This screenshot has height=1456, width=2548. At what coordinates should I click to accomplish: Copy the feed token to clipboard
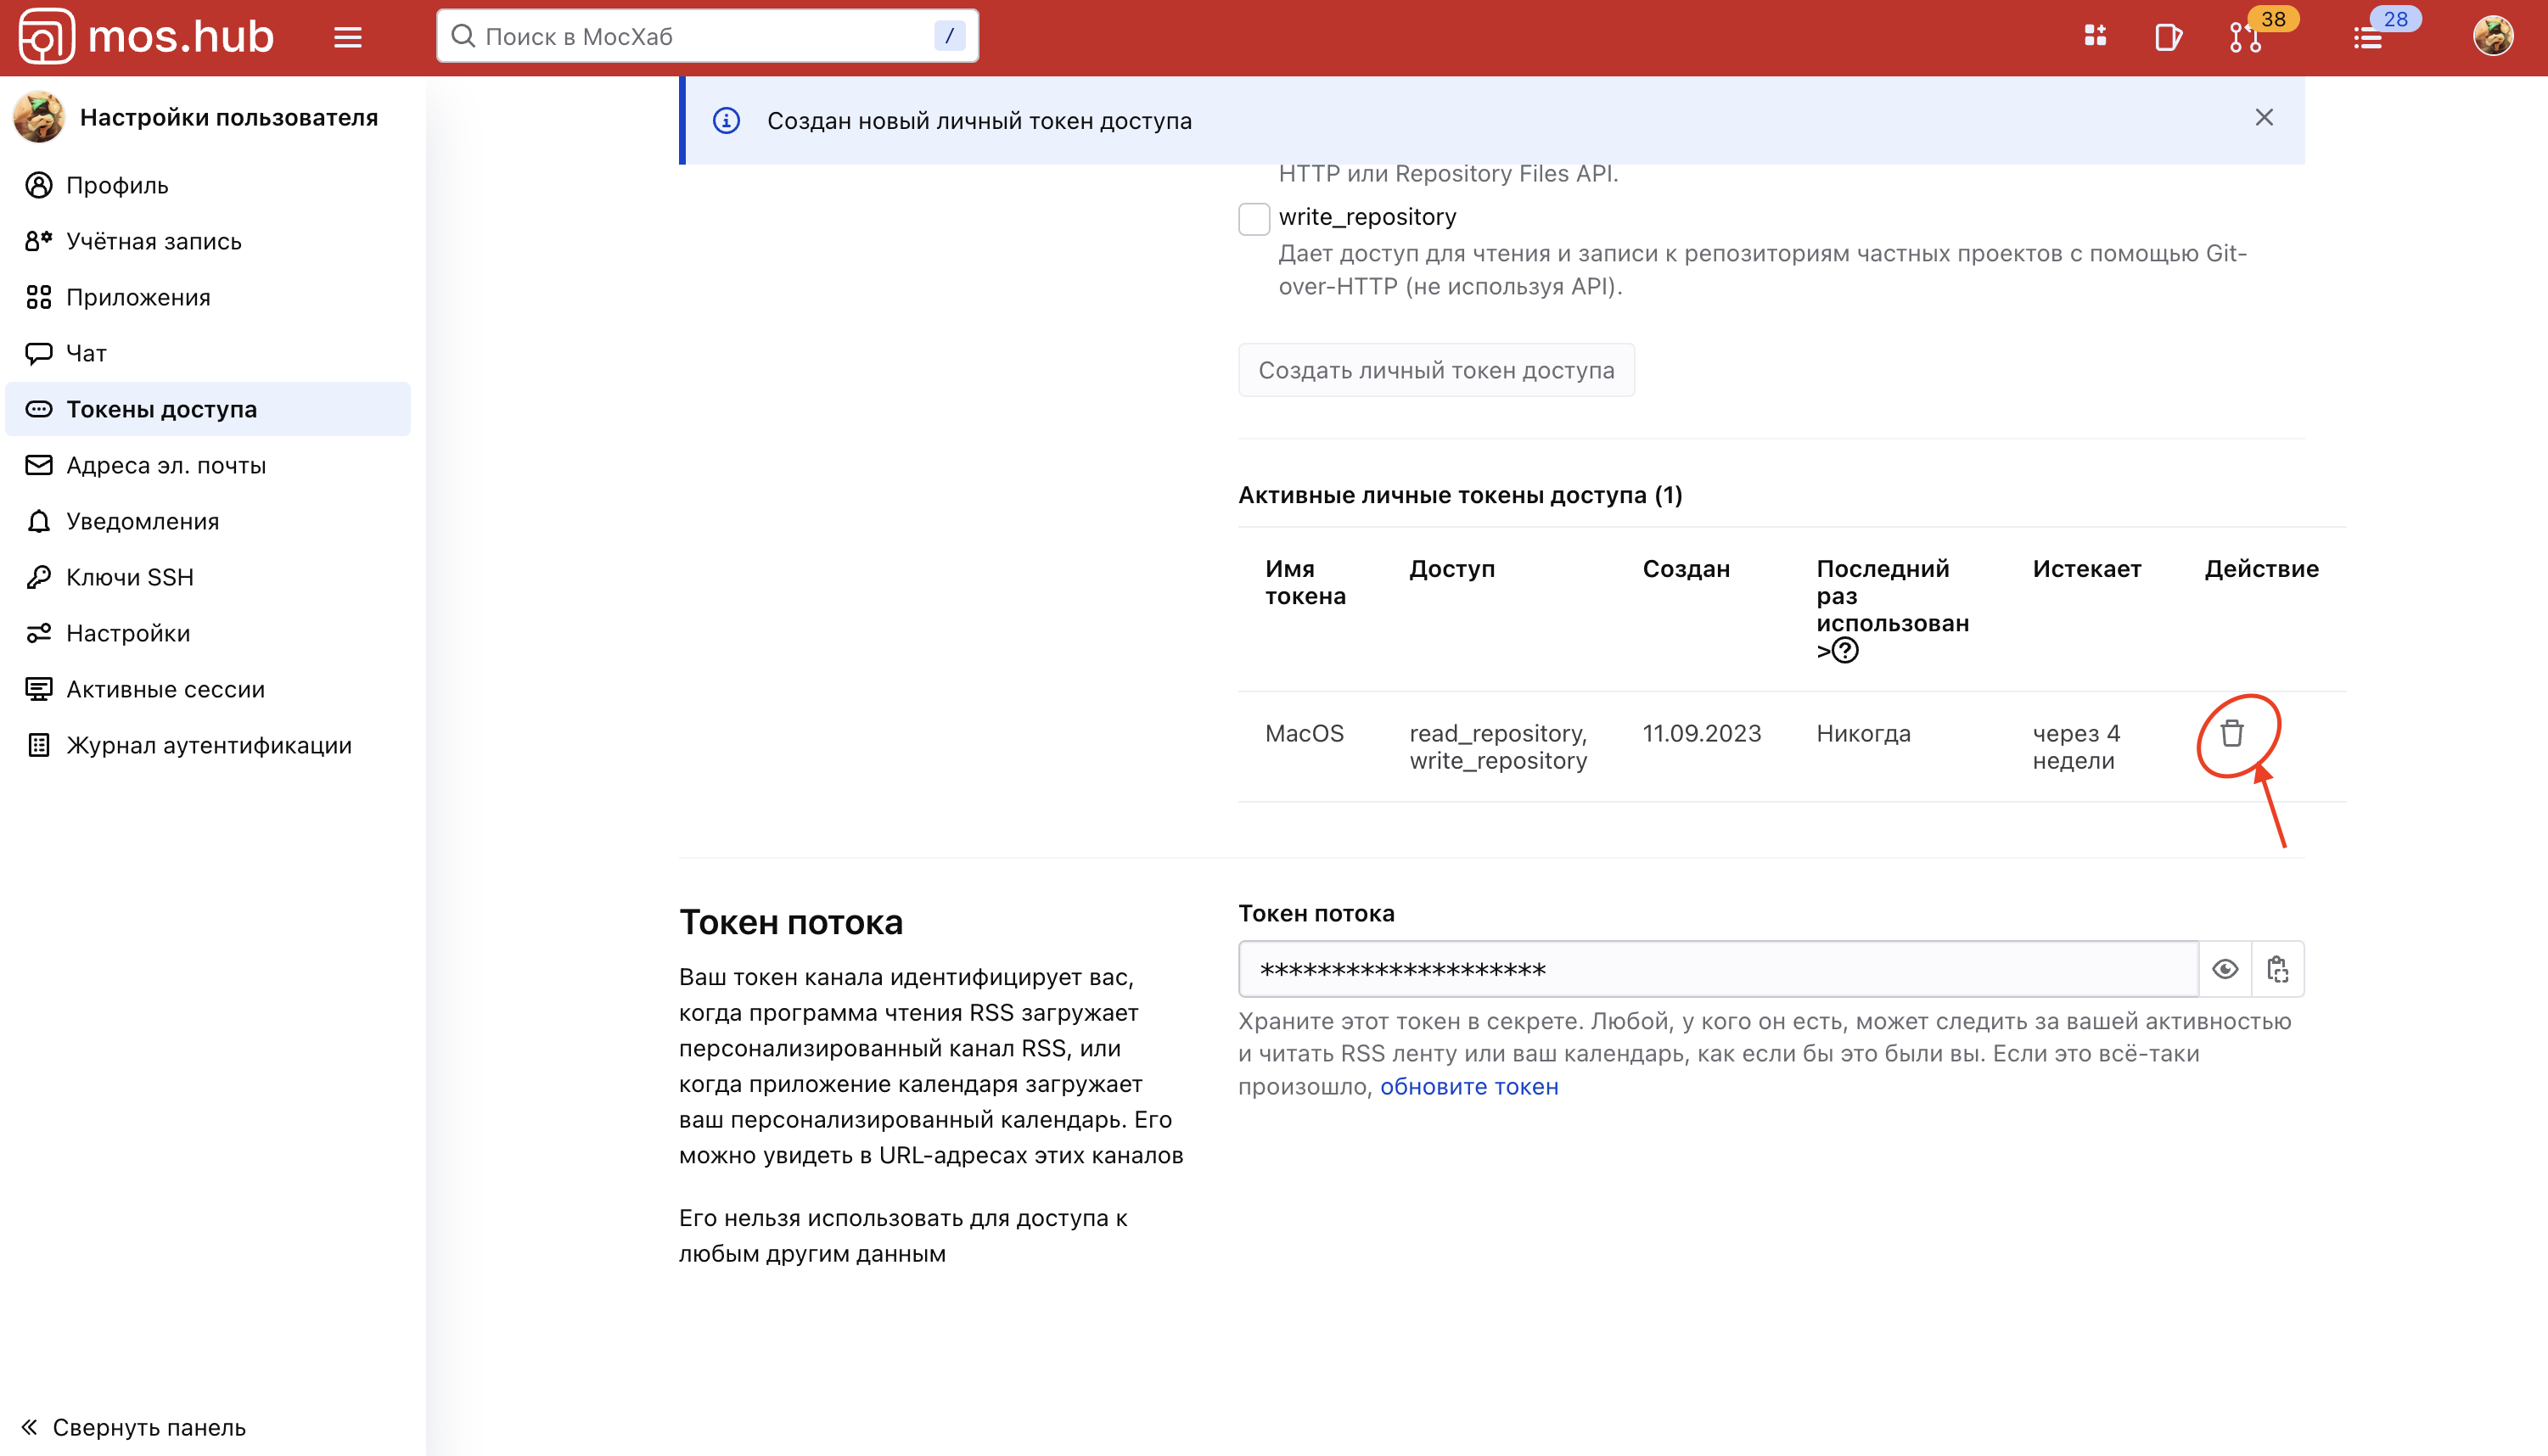click(x=2278, y=969)
